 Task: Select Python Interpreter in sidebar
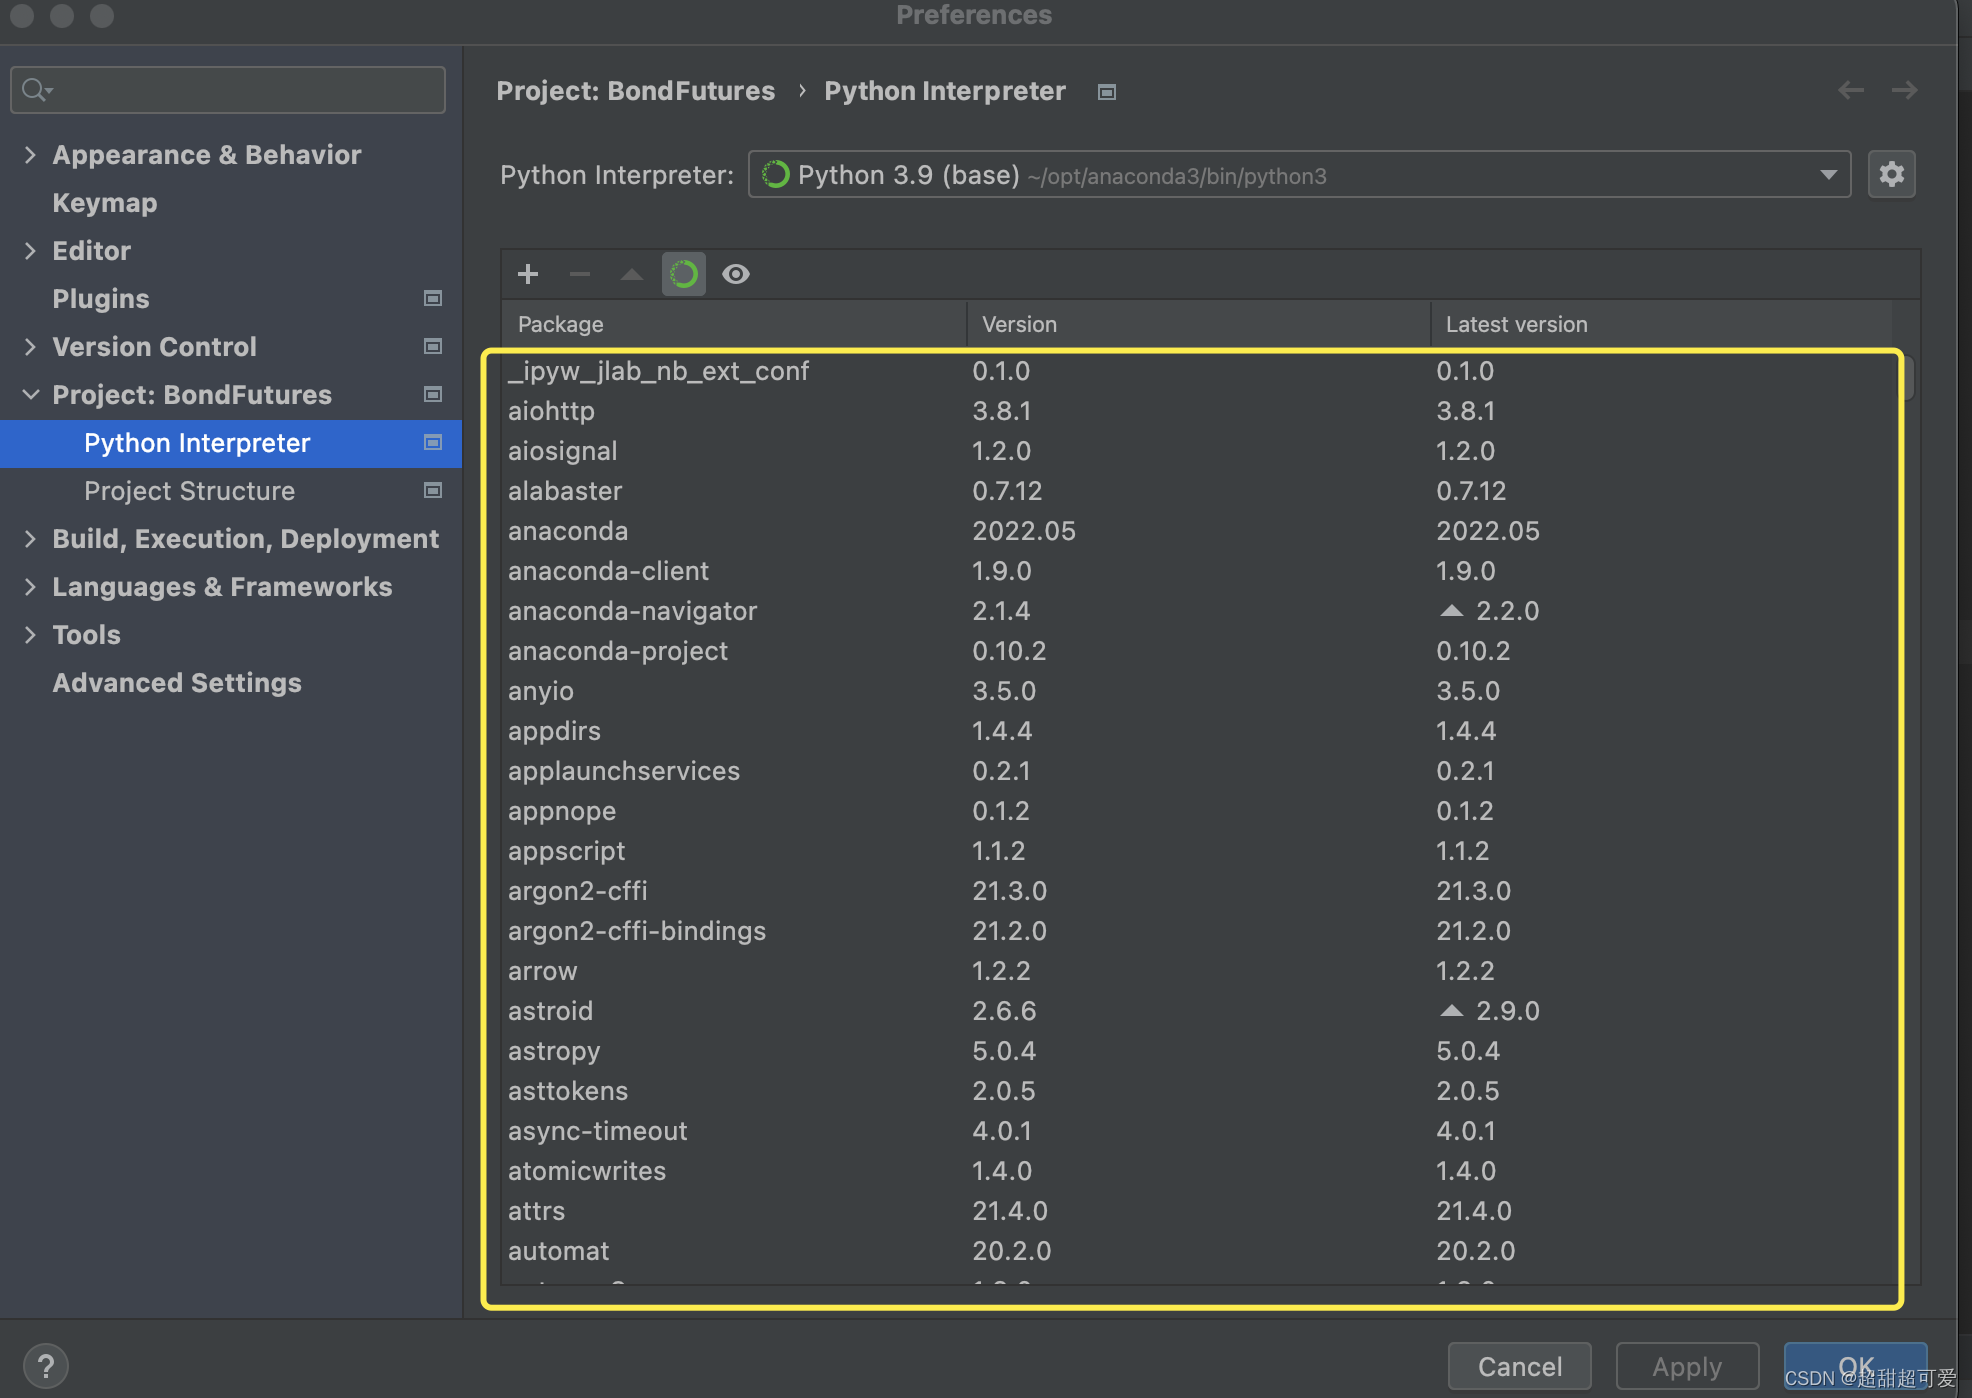point(231,443)
